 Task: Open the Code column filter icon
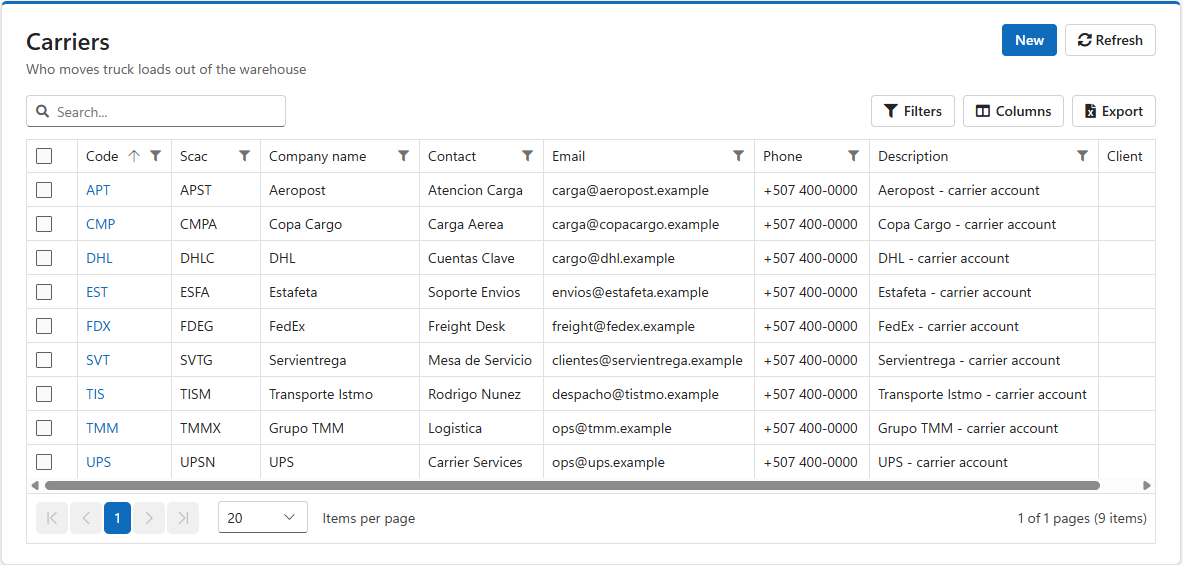tap(155, 156)
